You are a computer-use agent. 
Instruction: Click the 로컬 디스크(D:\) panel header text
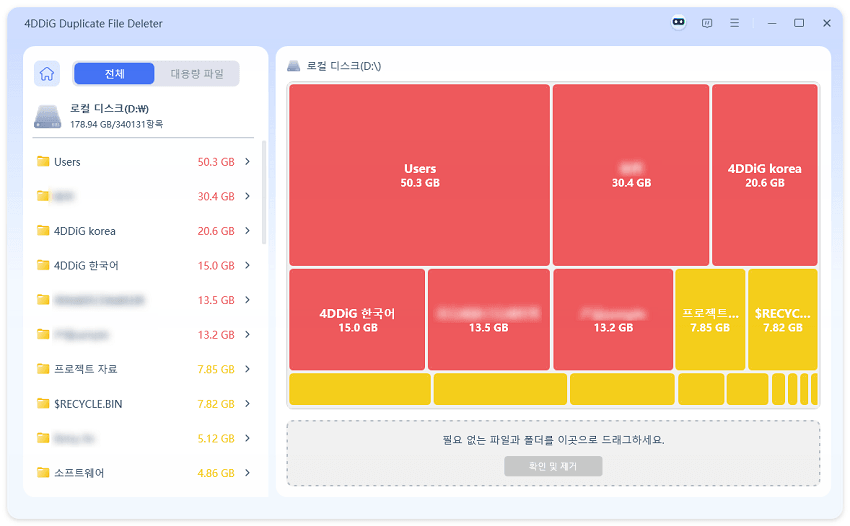[344, 66]
